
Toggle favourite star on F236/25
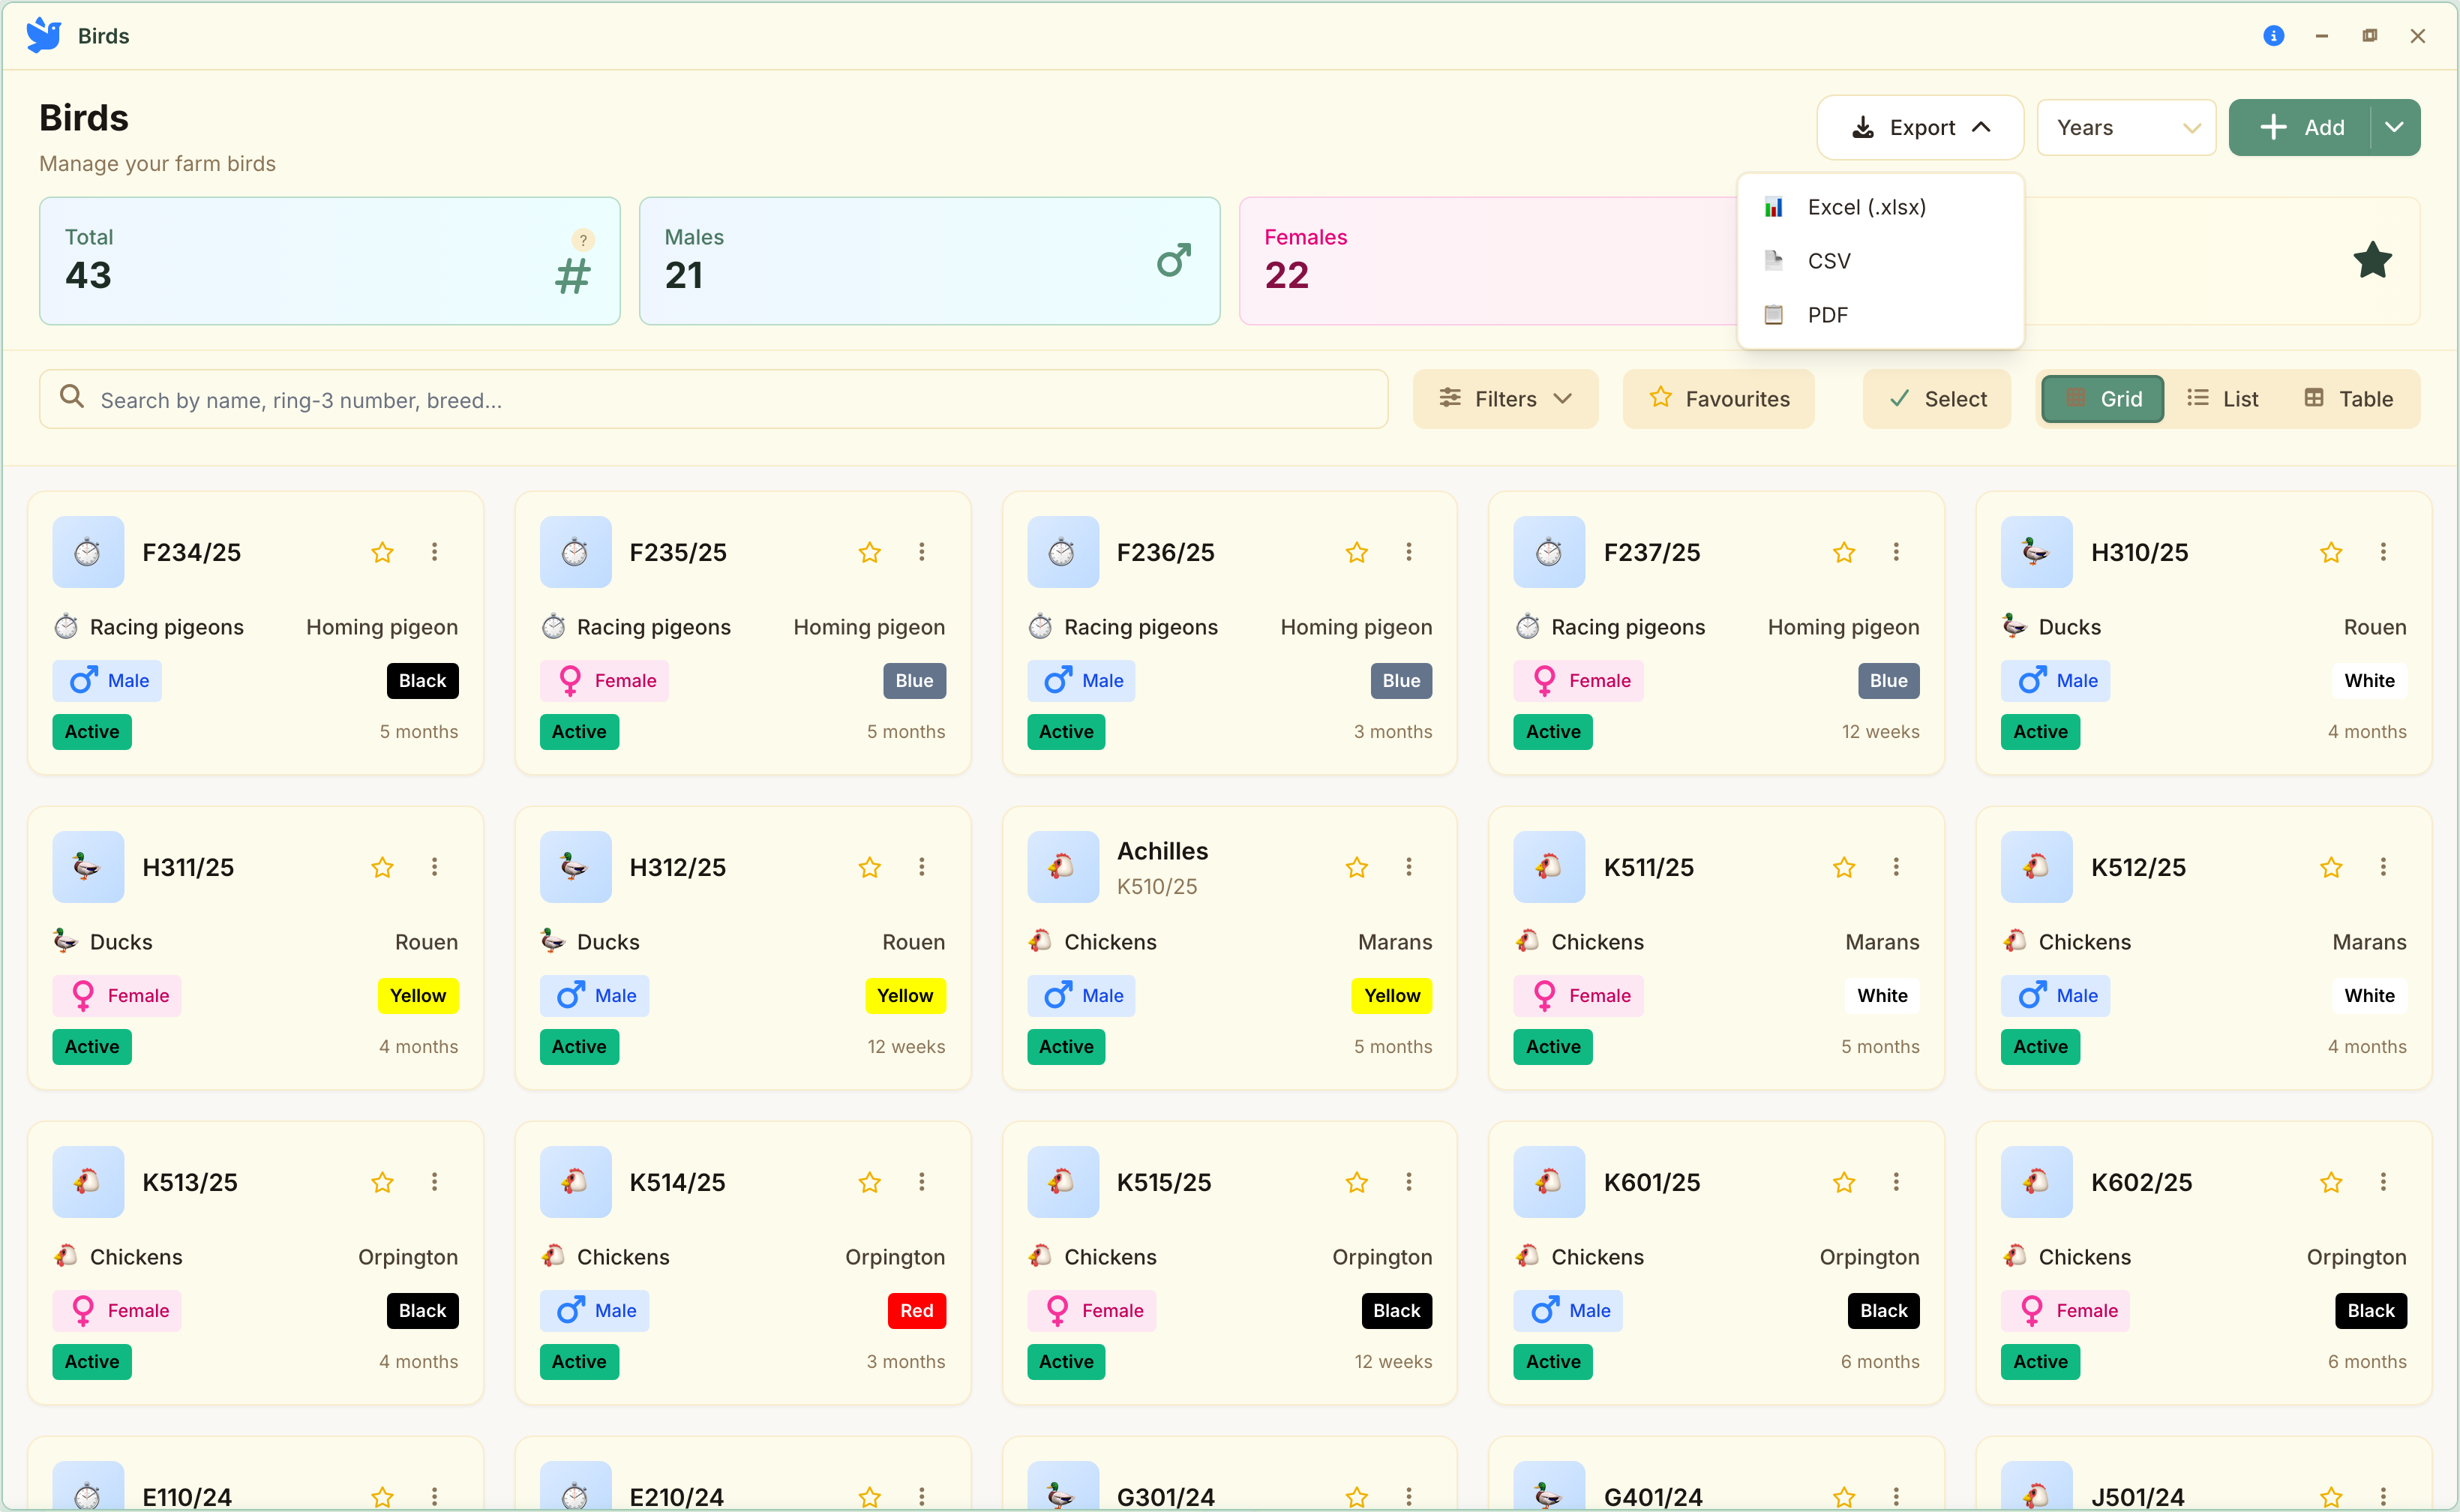tap(1357, 552)
